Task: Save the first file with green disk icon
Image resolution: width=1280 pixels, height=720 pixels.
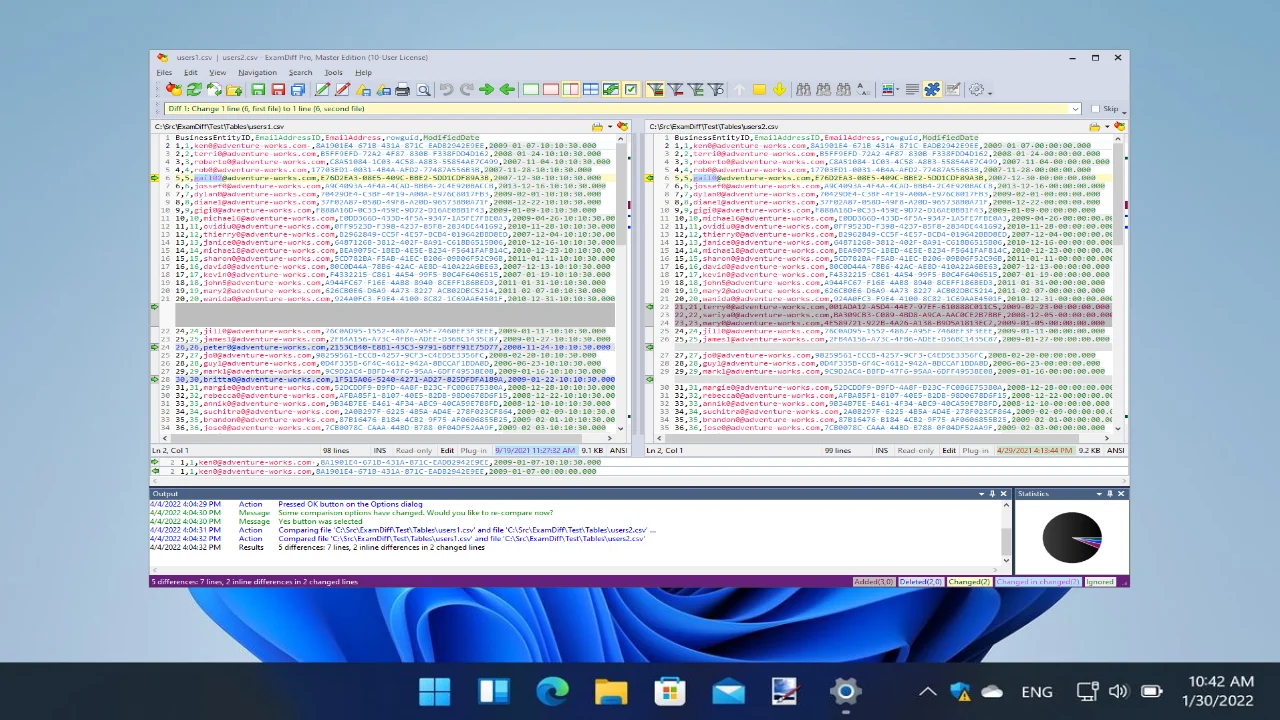Action: (258, 90)
